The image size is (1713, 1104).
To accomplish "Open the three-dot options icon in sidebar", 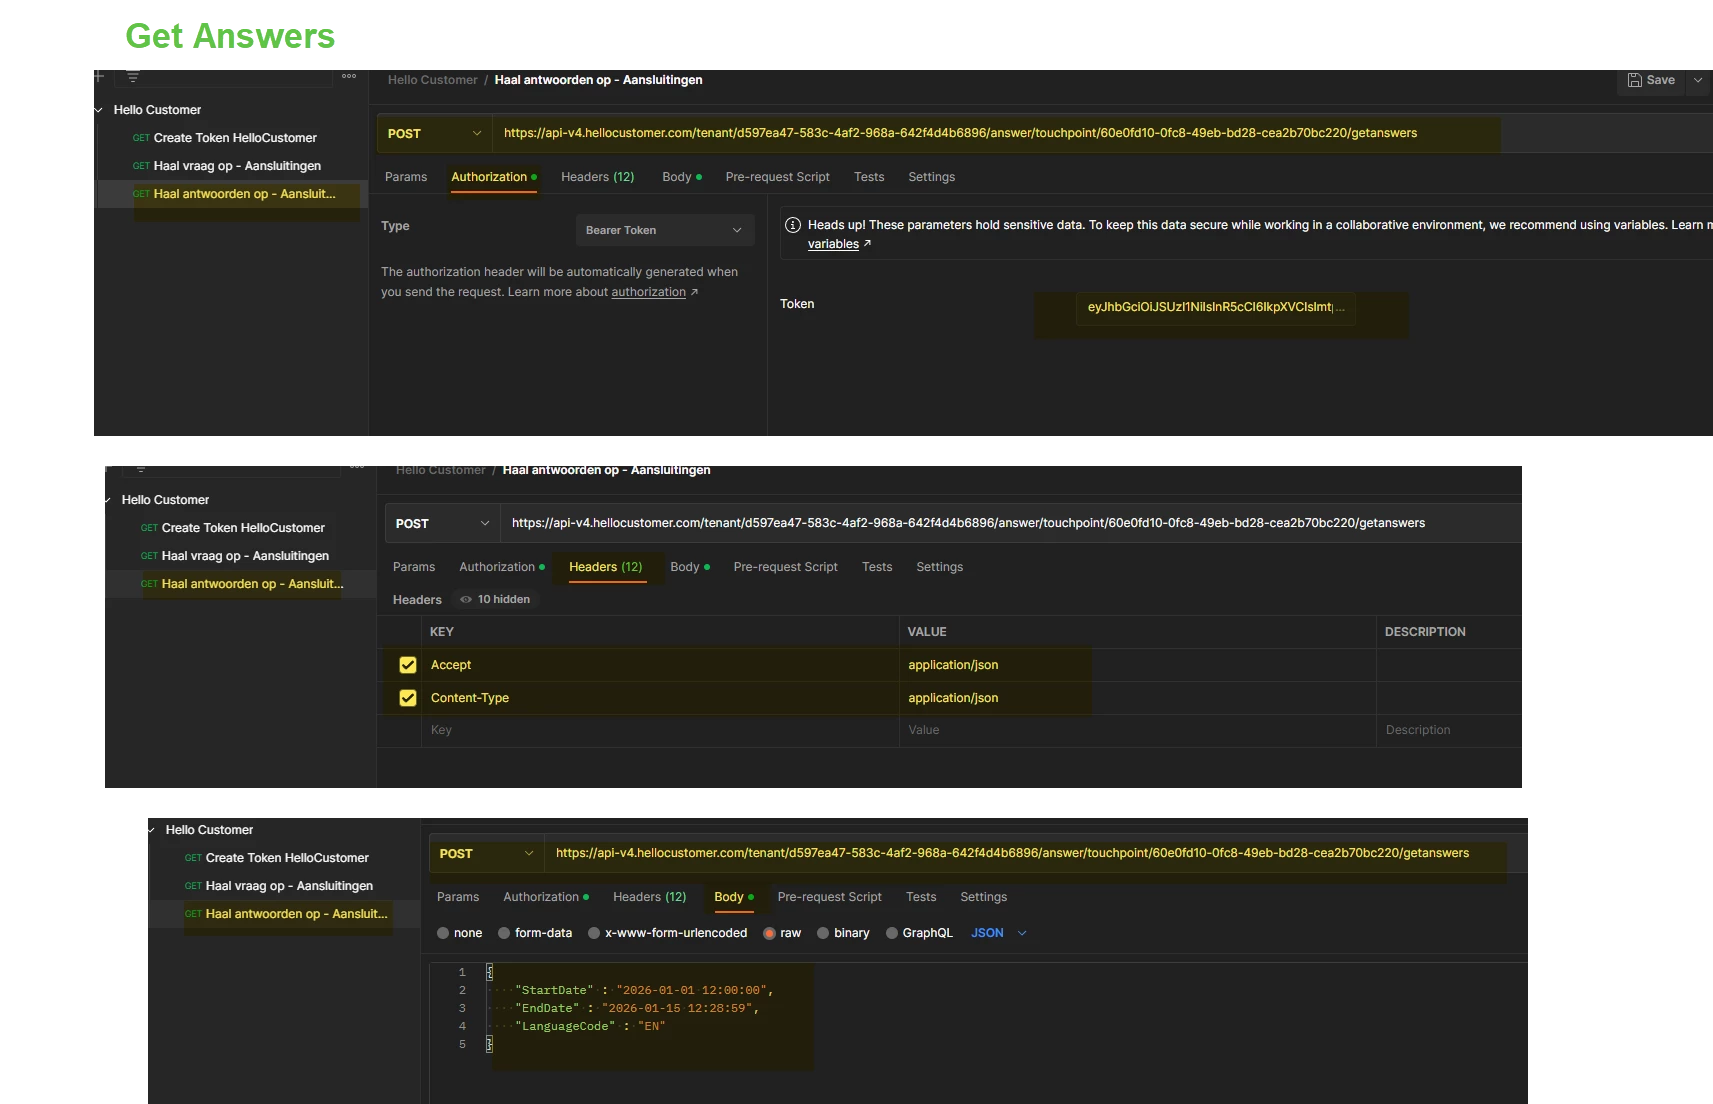I will [x=349, y=76].
